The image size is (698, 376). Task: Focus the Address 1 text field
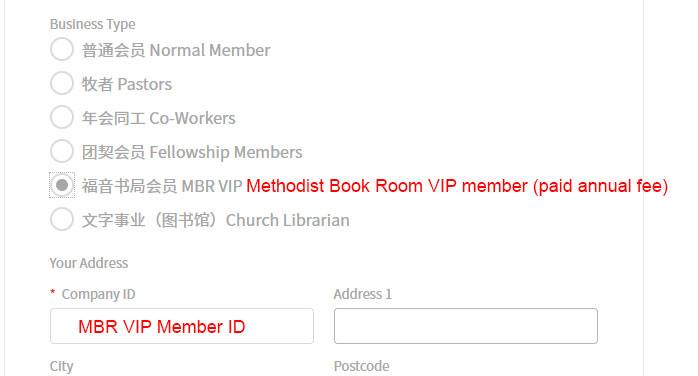tap(466, 326)
